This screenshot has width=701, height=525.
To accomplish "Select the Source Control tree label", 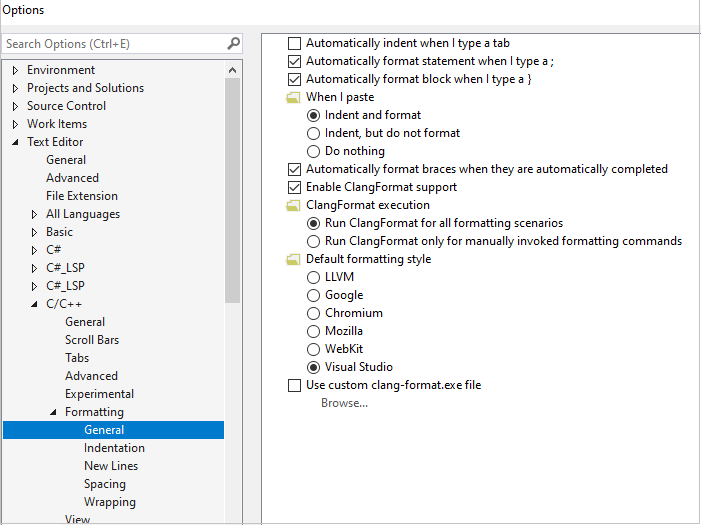I will point(66,106).
